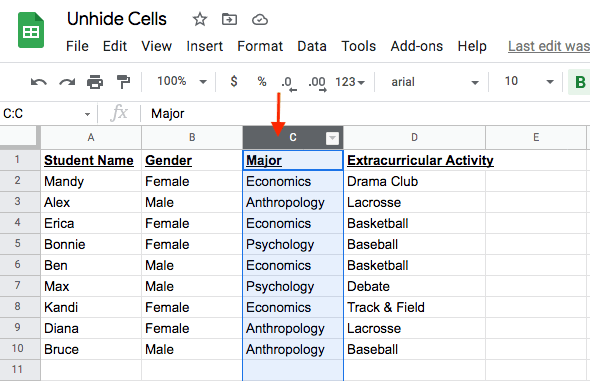
Task: Toggle bold formatting
Action: [x=579, y=82]
